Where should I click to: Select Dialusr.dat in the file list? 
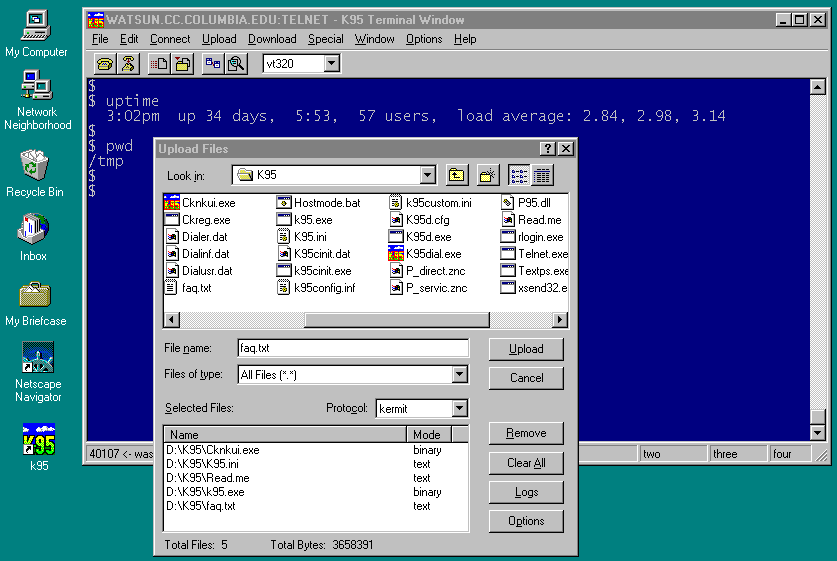(x=199, y=271)
